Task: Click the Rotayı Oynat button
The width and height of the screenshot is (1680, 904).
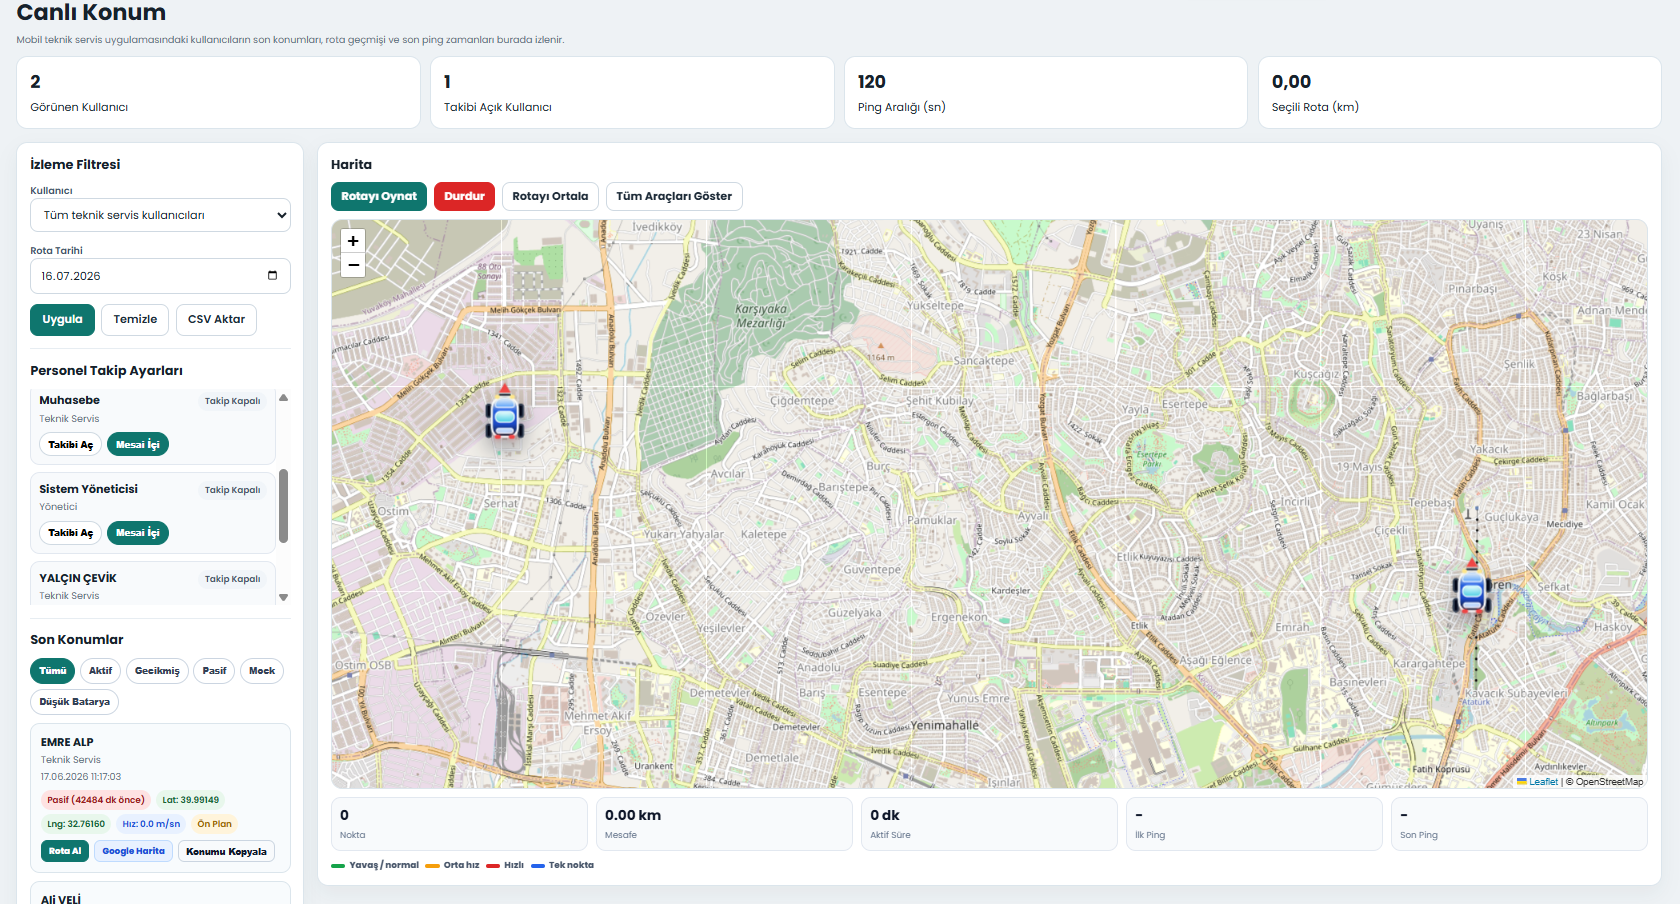Action: pos(379,196)
